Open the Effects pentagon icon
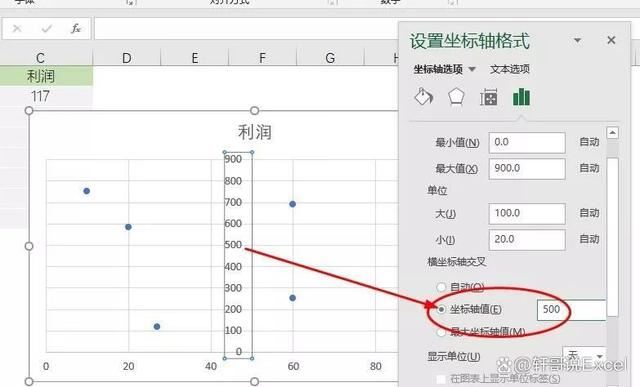This screenshot has width=640, height=387. 456,97
